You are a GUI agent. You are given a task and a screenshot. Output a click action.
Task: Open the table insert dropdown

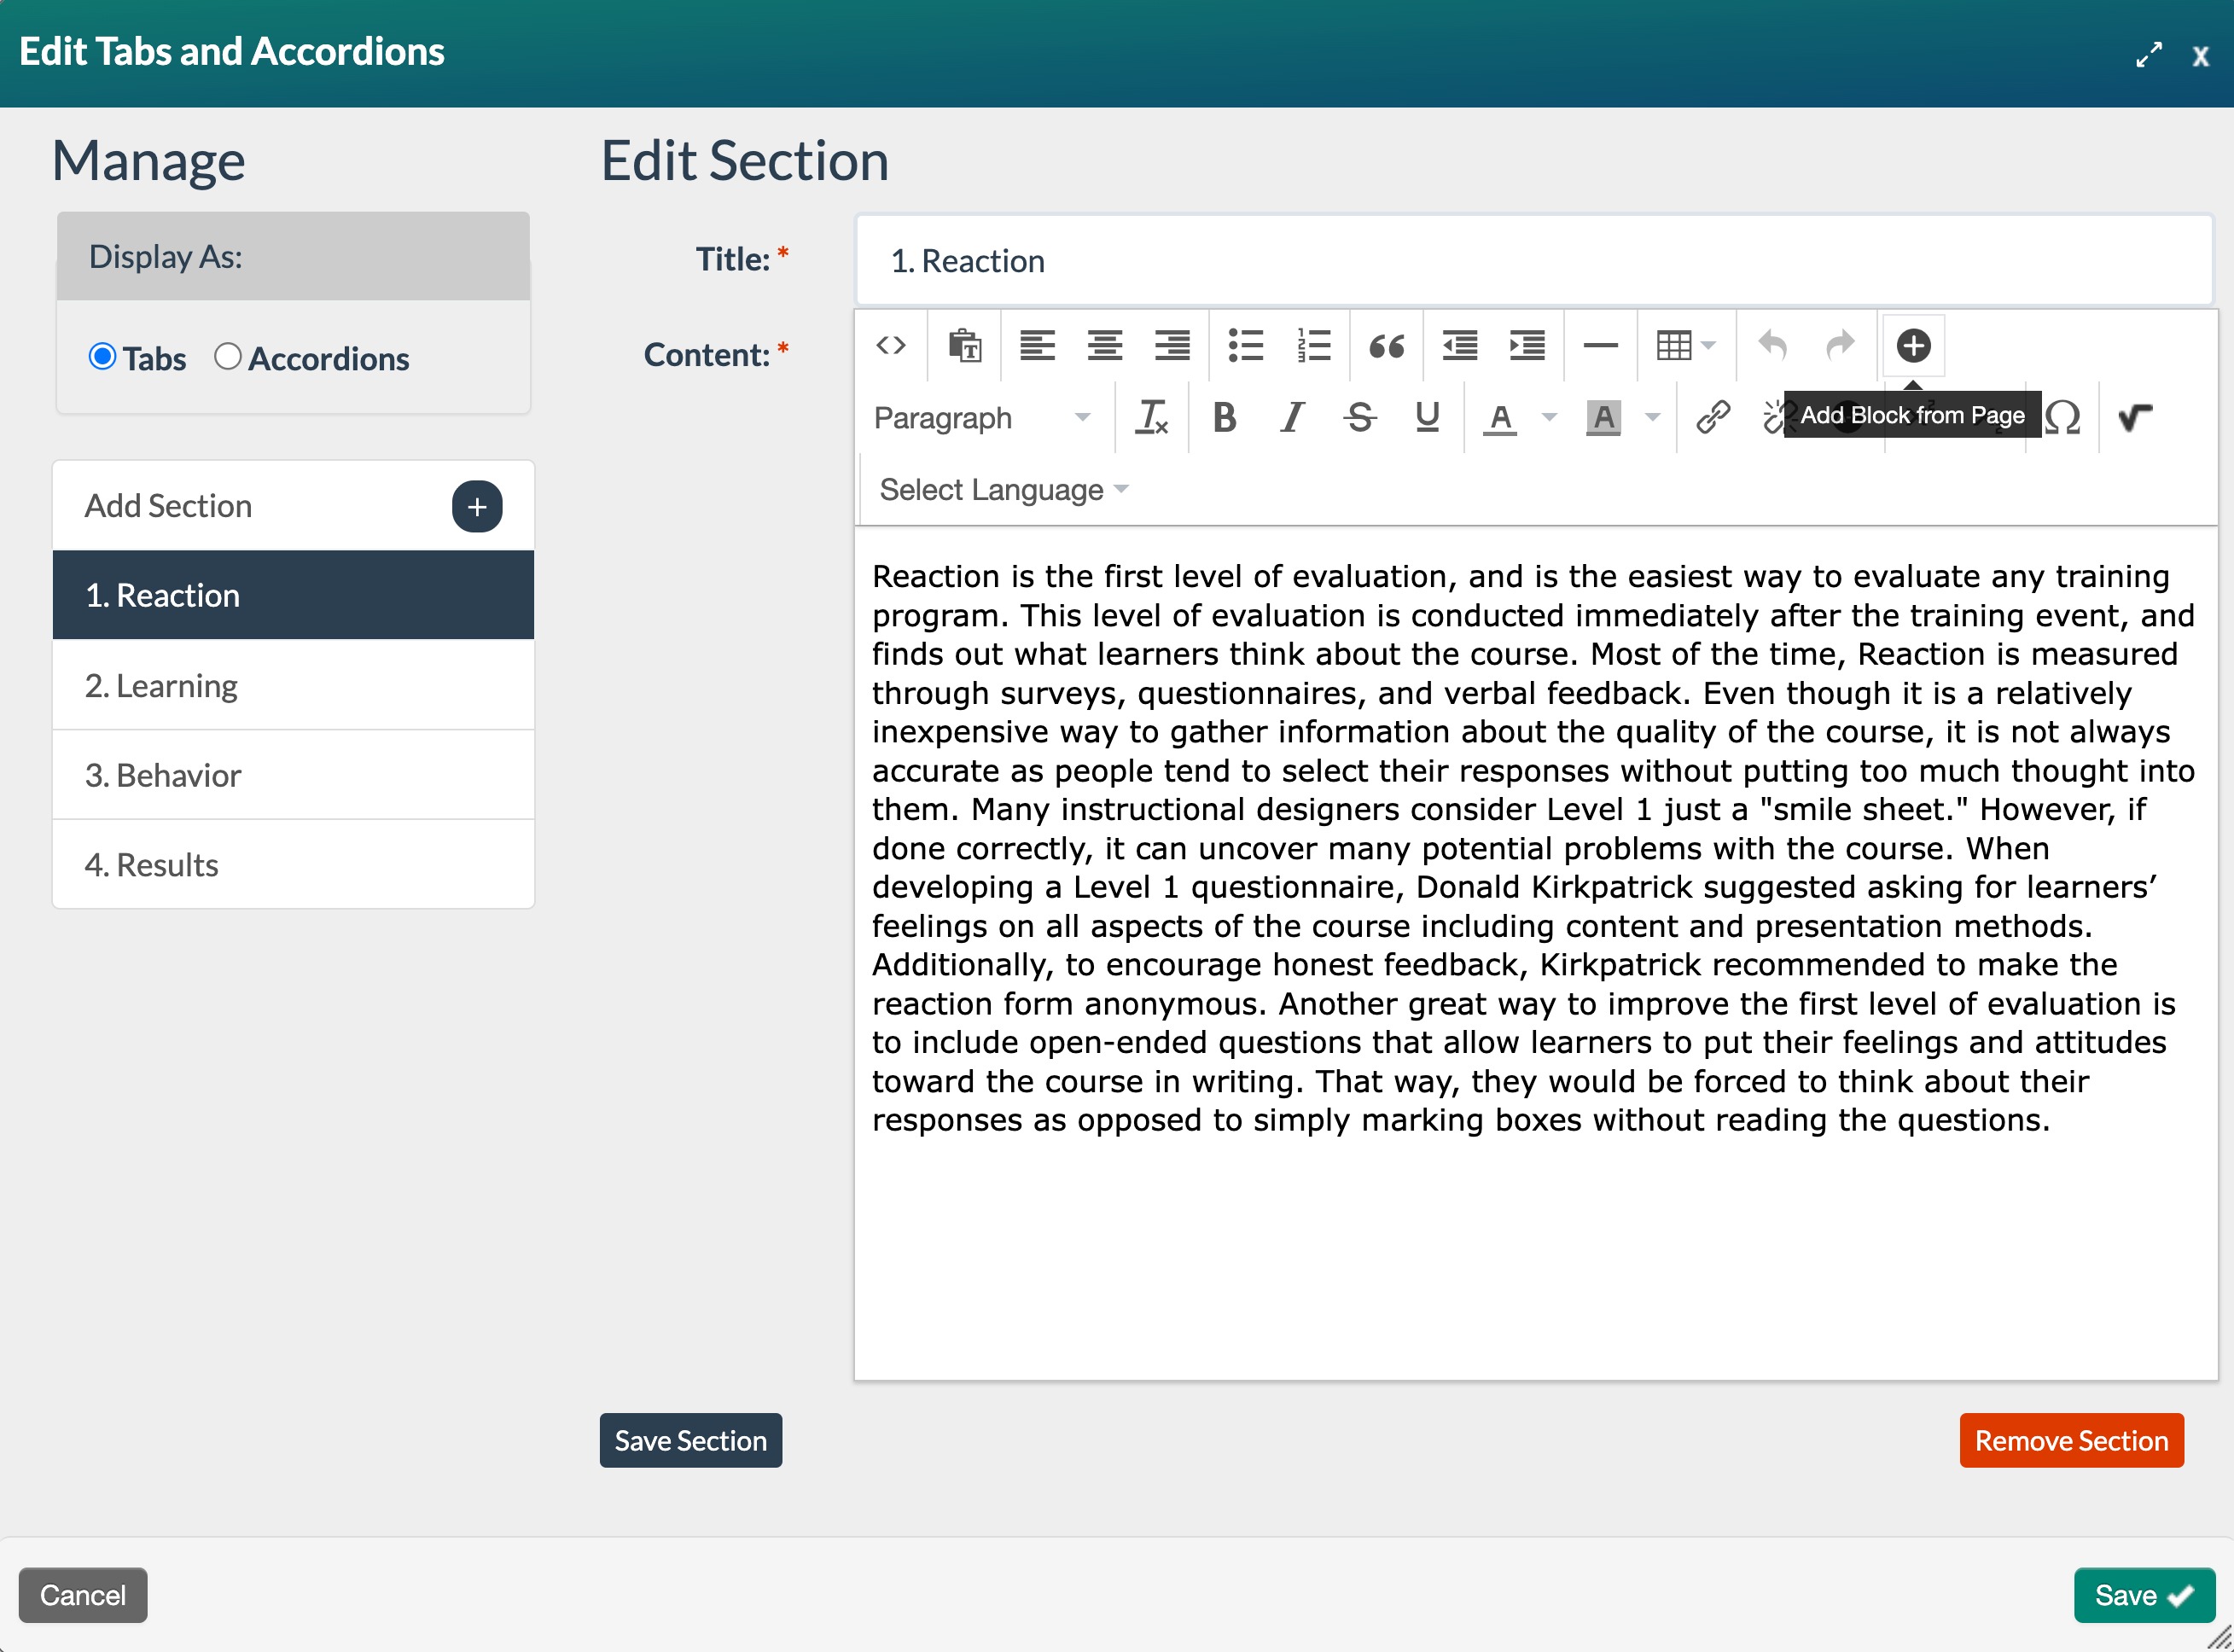1686,346
